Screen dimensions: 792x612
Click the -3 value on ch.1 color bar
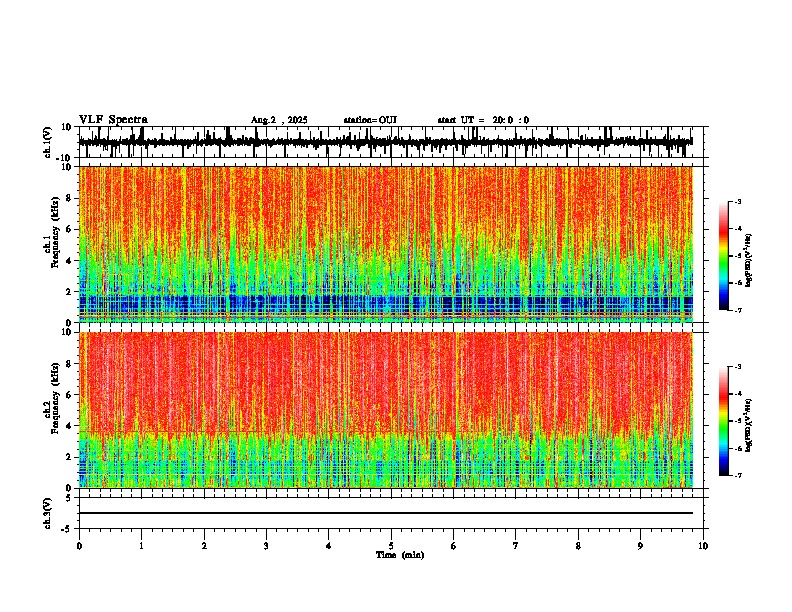point(738,202)
